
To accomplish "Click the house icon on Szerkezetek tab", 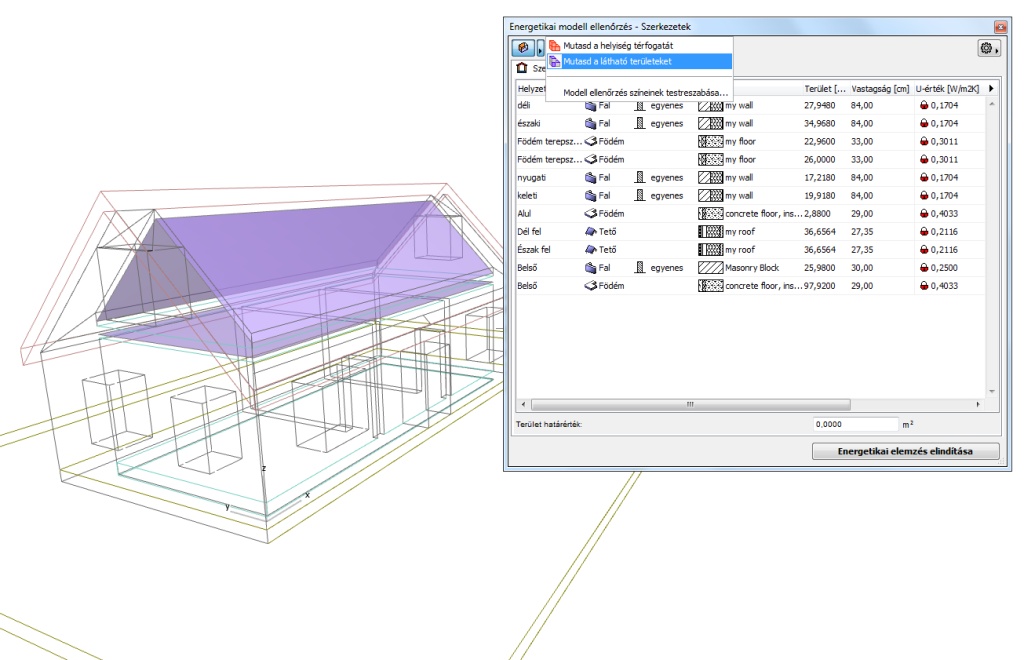I will [521, 68].
